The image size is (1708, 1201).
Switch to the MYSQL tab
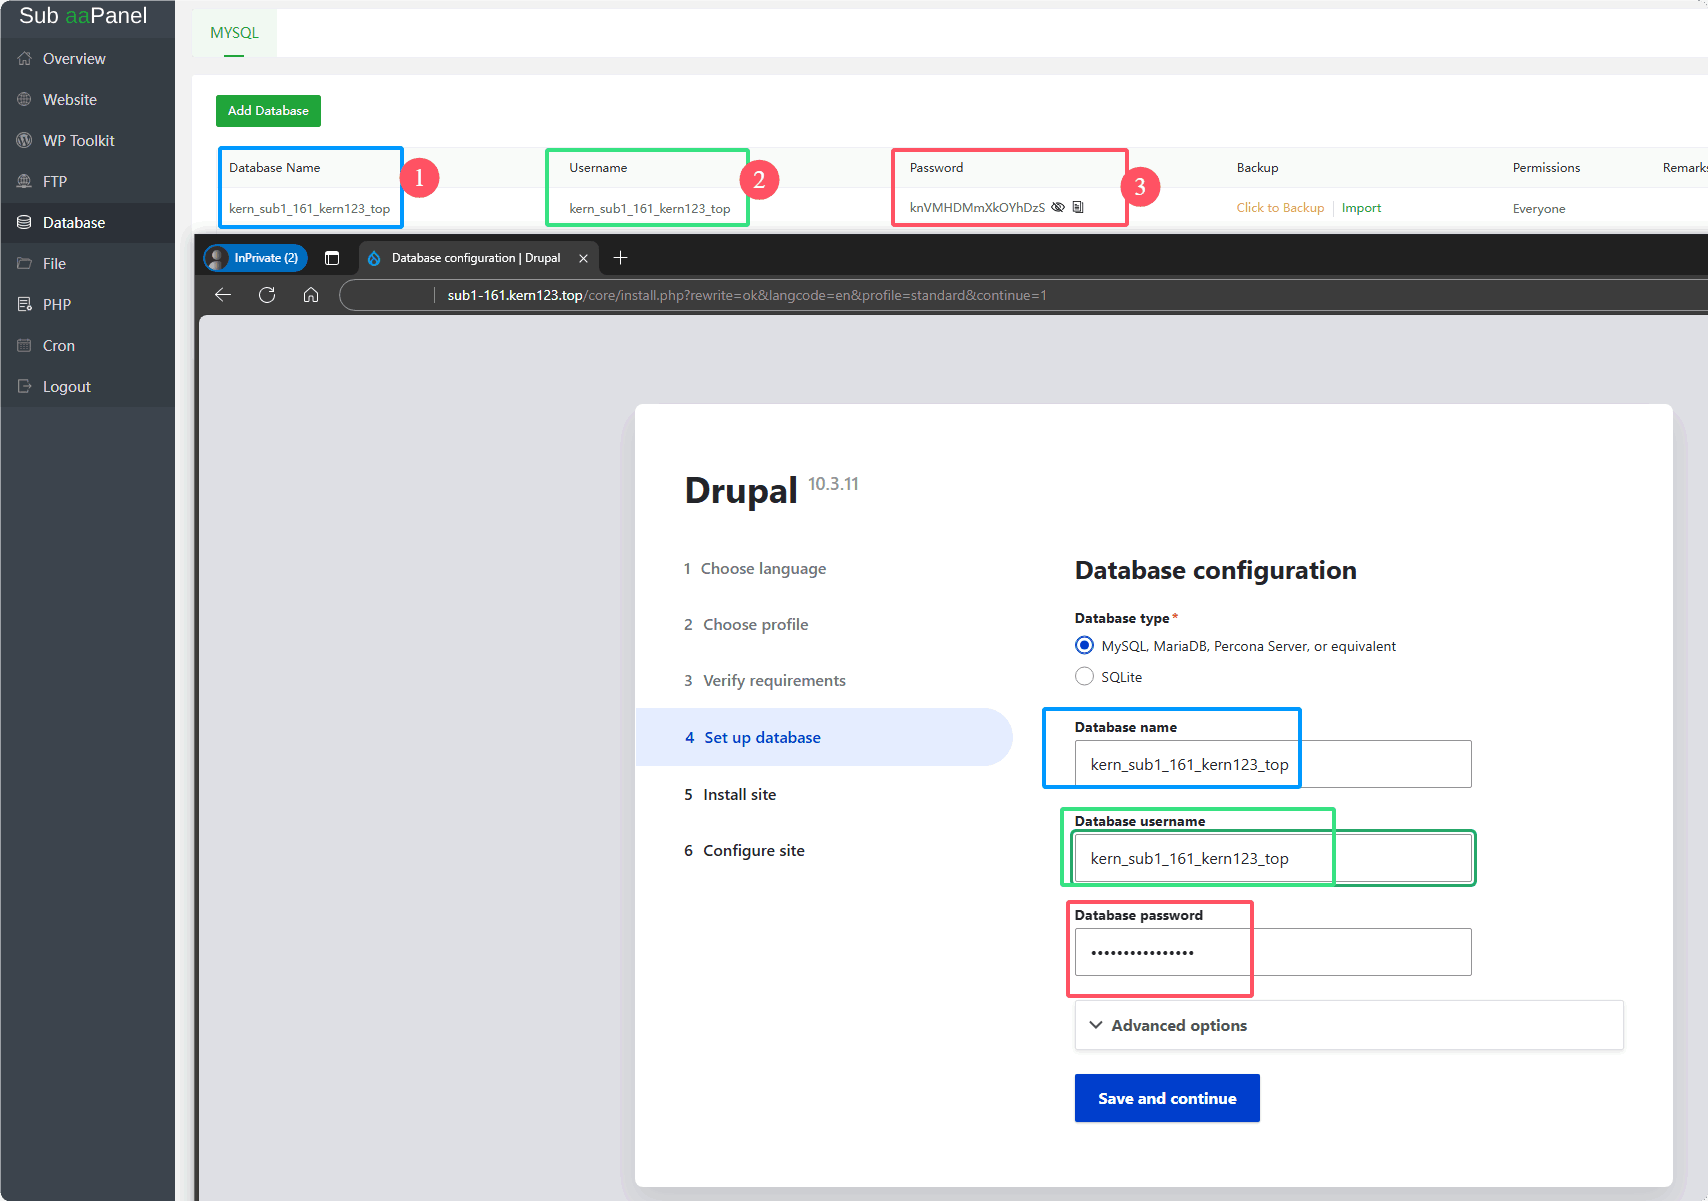234,33
